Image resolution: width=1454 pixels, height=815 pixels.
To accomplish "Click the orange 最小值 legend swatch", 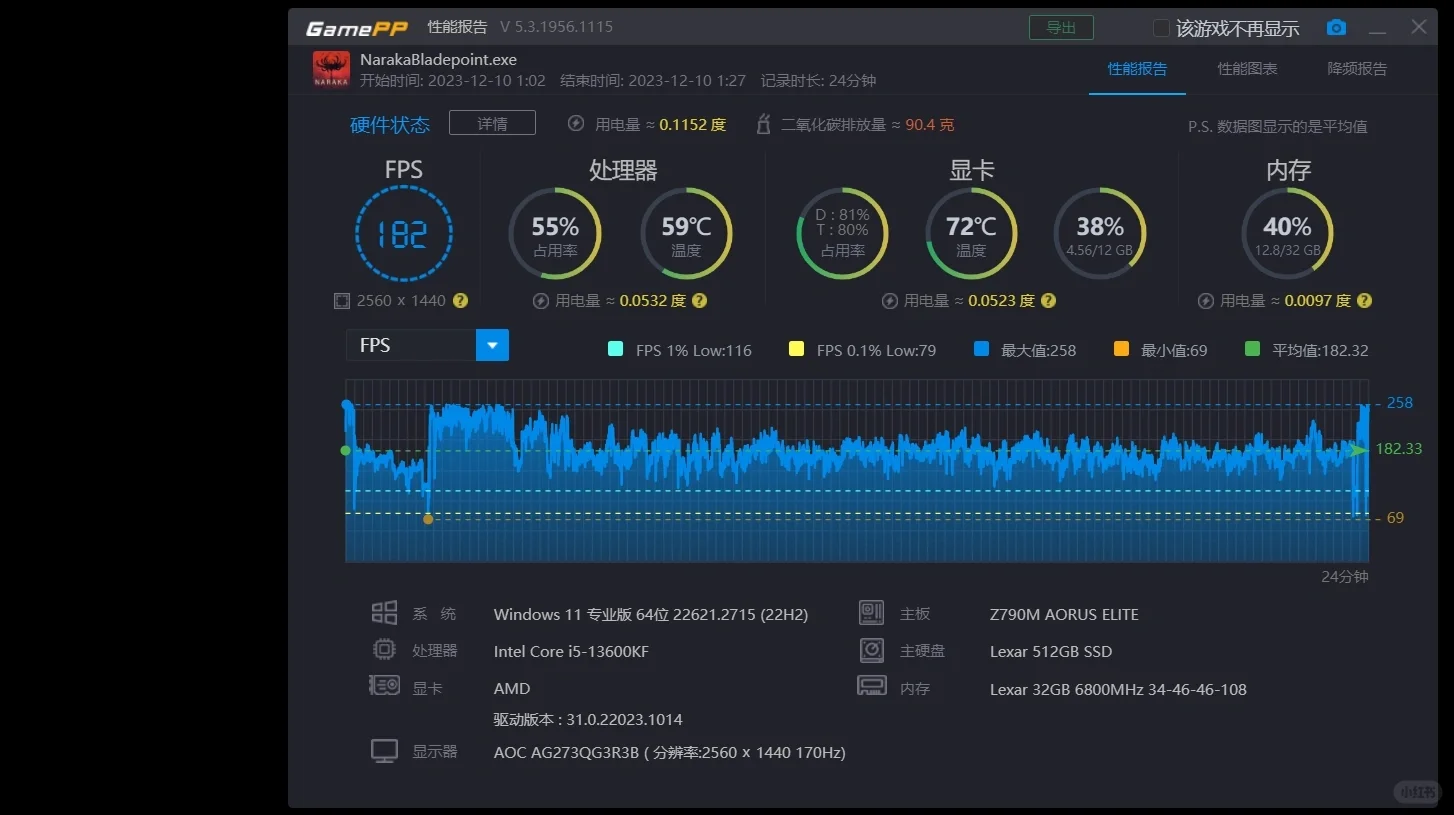I will [1121, 349].
